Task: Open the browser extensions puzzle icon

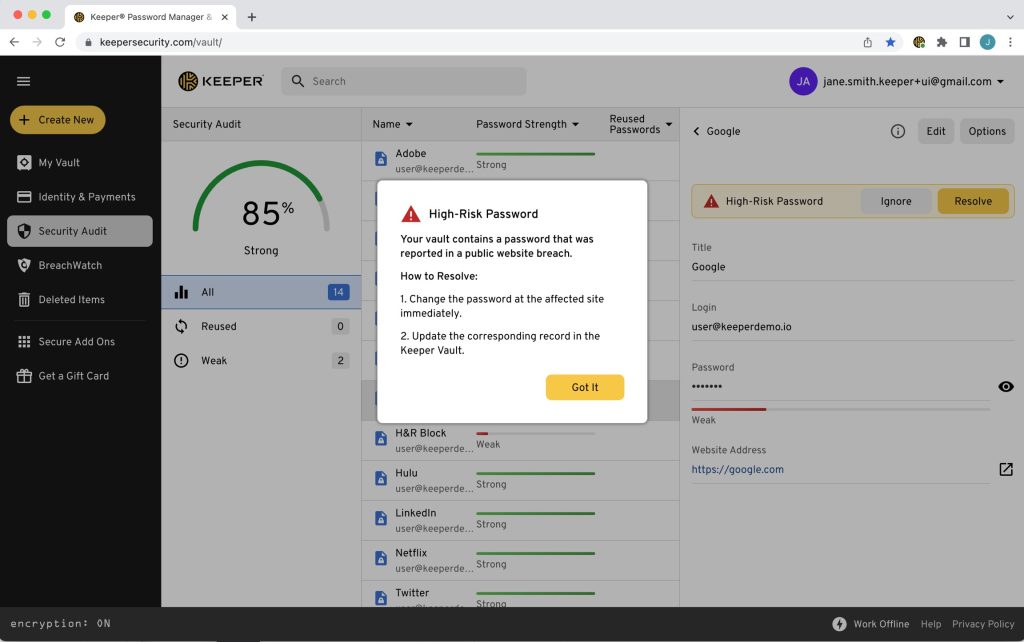Action: coord(942,42)
